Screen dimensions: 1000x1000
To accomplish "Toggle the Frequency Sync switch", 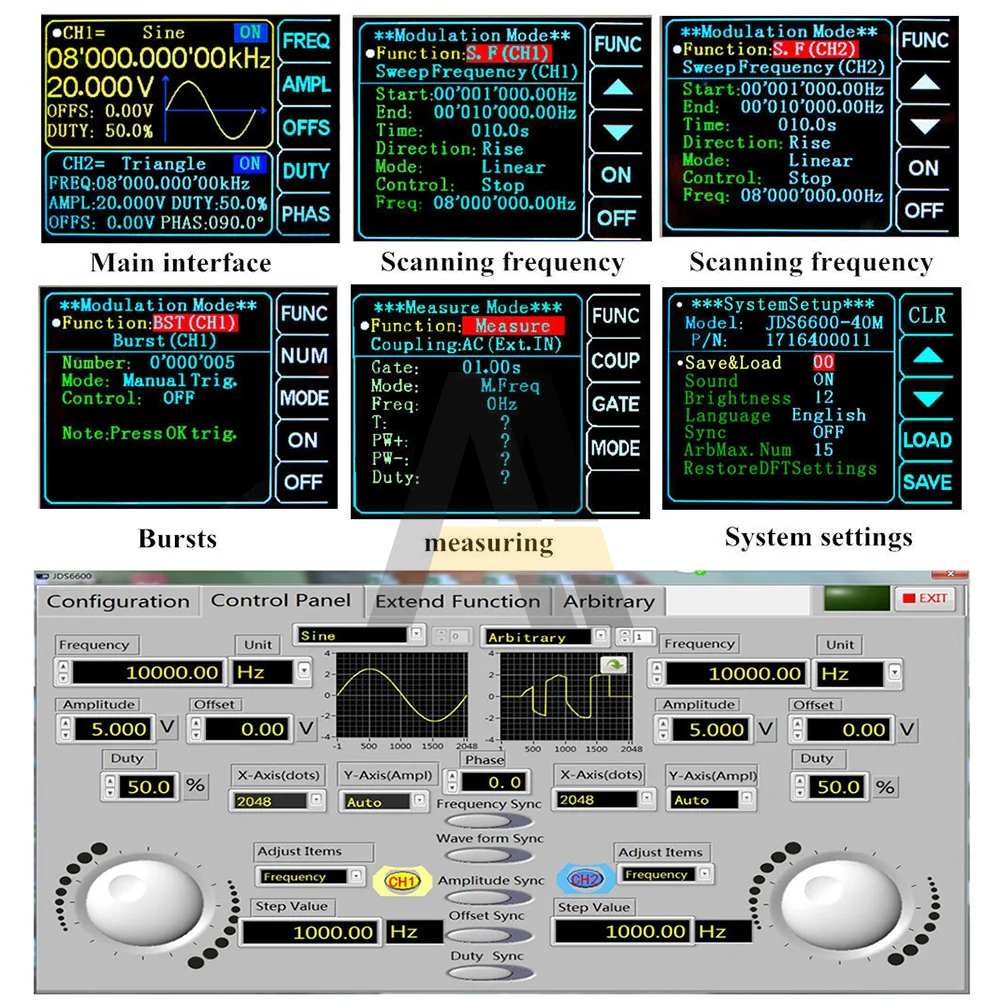I will coord(489,821).
